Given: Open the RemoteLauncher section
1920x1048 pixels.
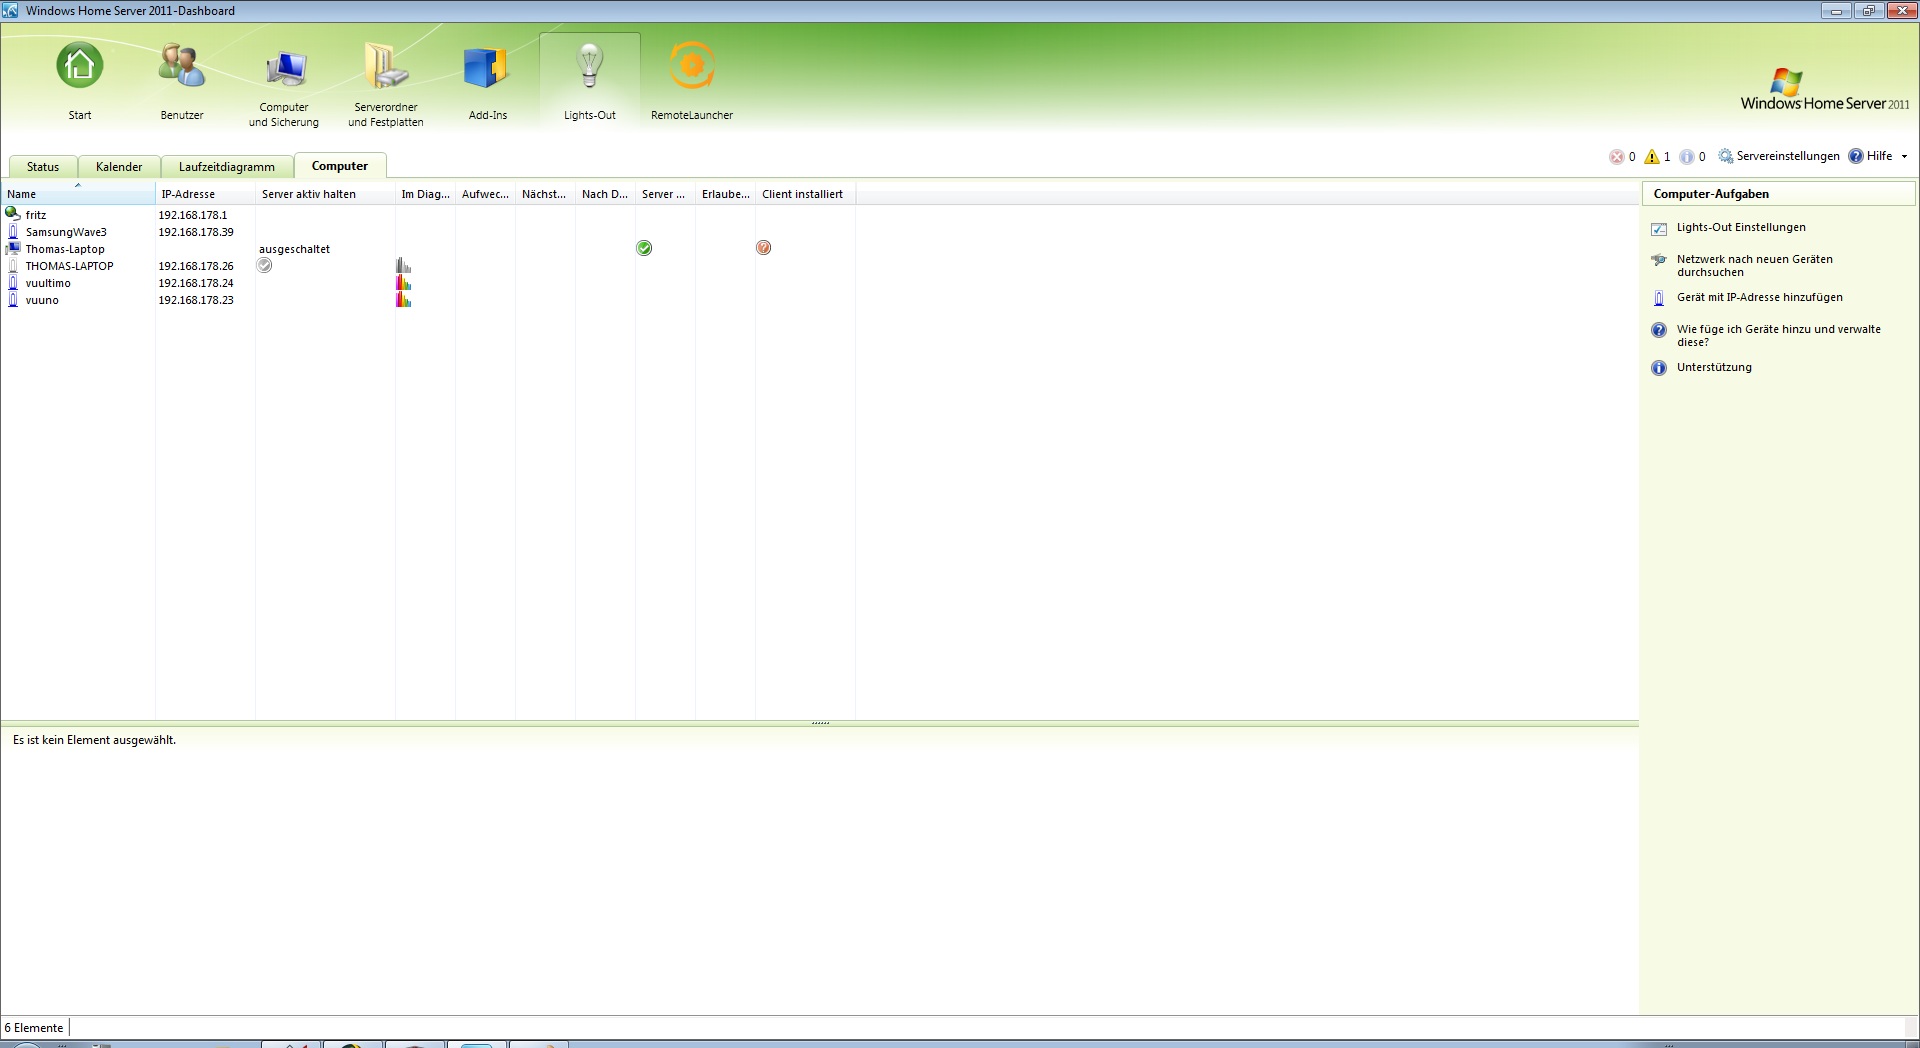Looking at the screenshot, I should (x=691, y=68).
